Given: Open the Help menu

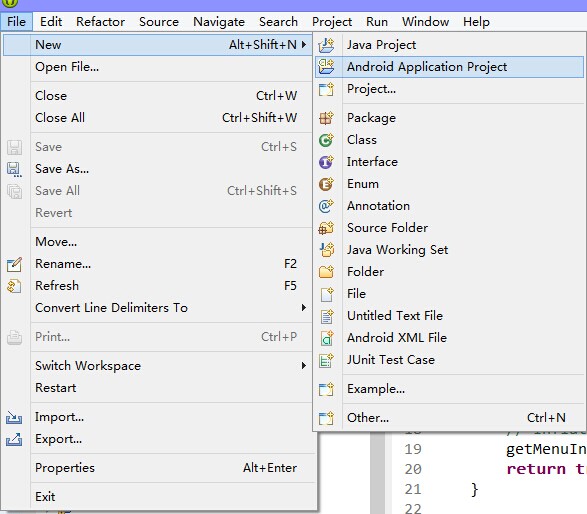Looking at the screenshot, I should pos(476,22).
